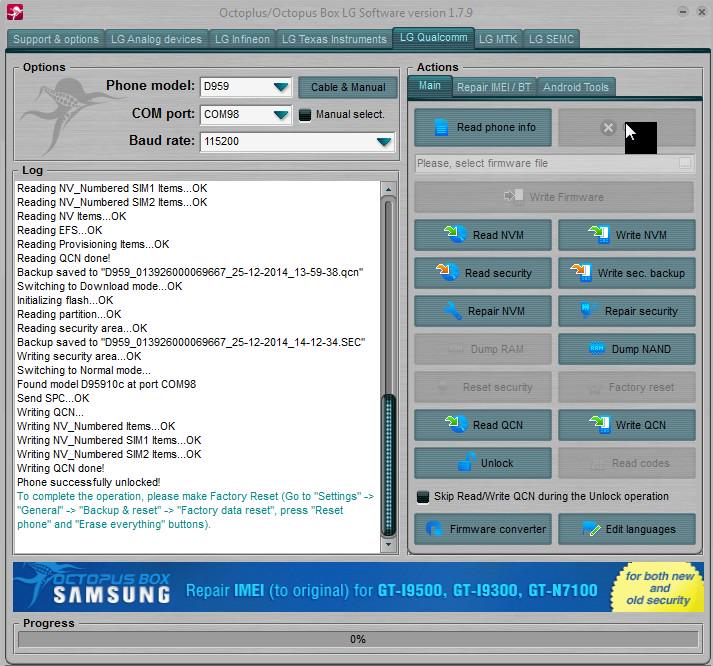Click the Repair NVM wrench icon
Screen dimensions: 713x666
click(452, 310)
